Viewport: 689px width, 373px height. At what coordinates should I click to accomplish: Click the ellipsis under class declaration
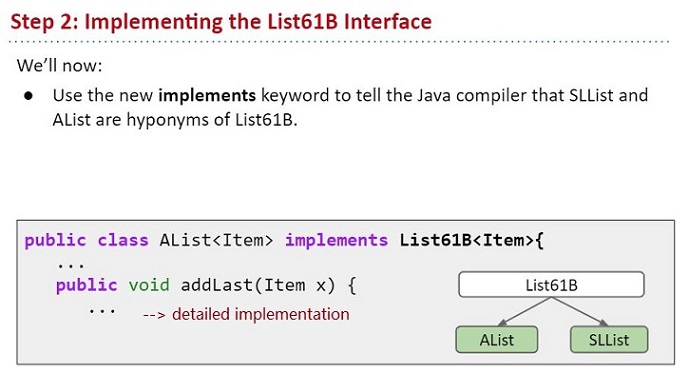pos(70,265)
